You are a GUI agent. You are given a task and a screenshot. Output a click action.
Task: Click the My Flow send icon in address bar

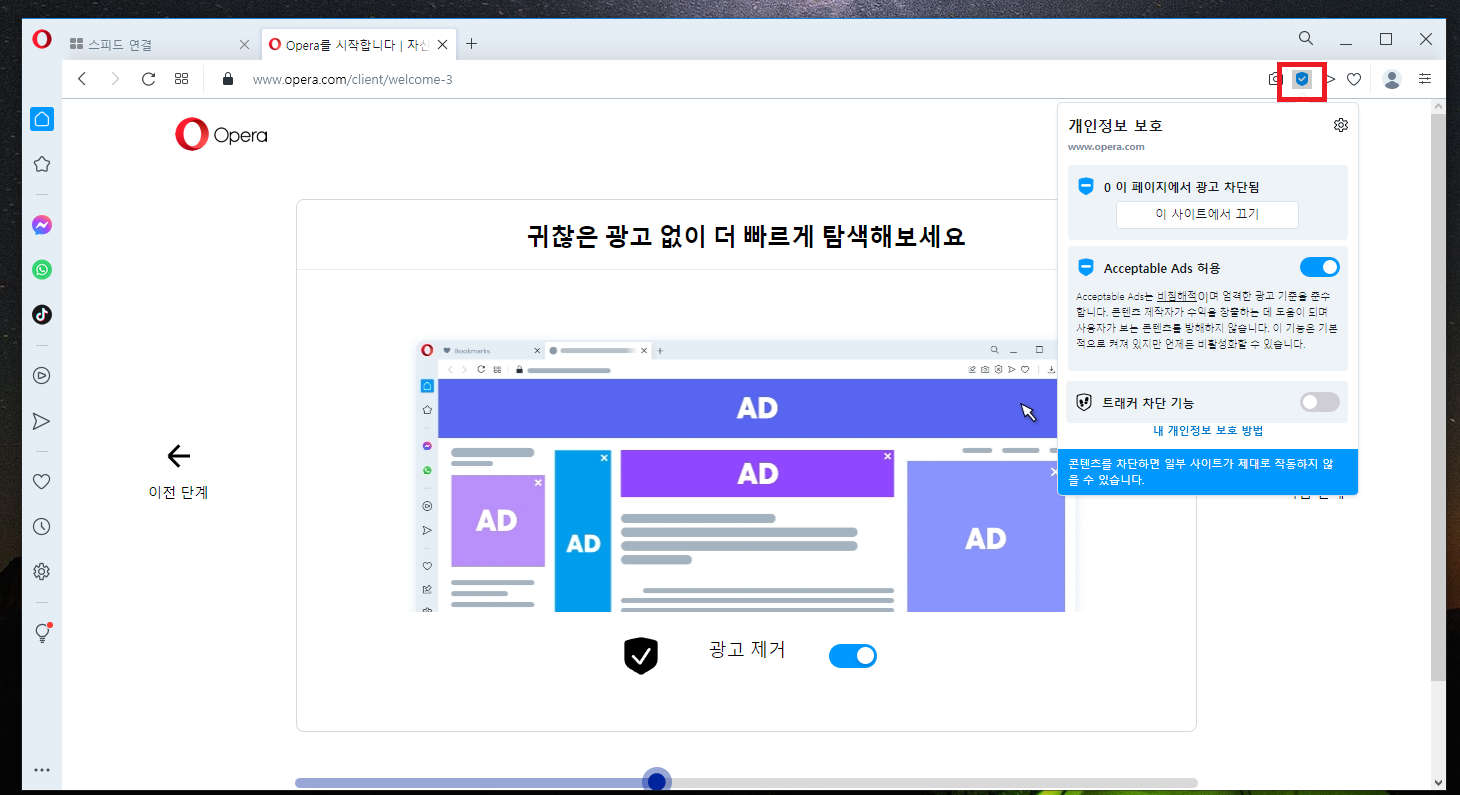coord(1330,79)
